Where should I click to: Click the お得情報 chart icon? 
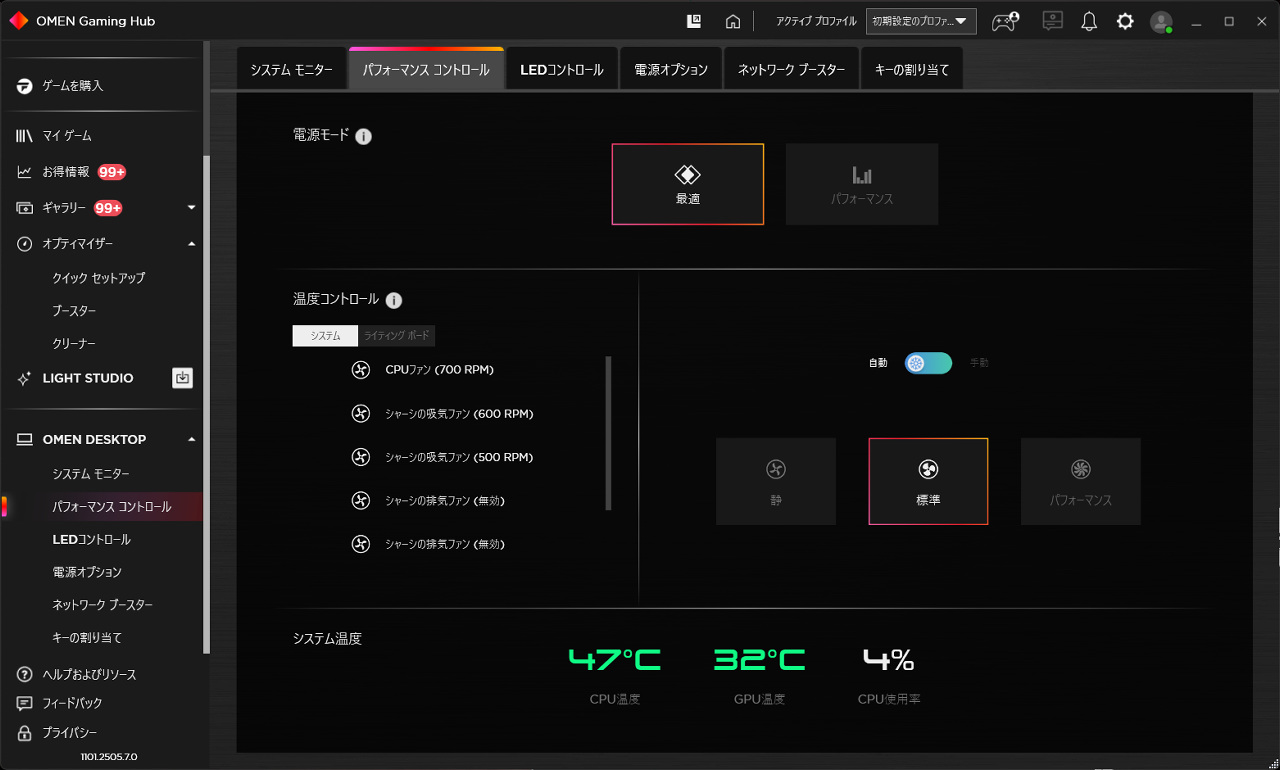24,172
